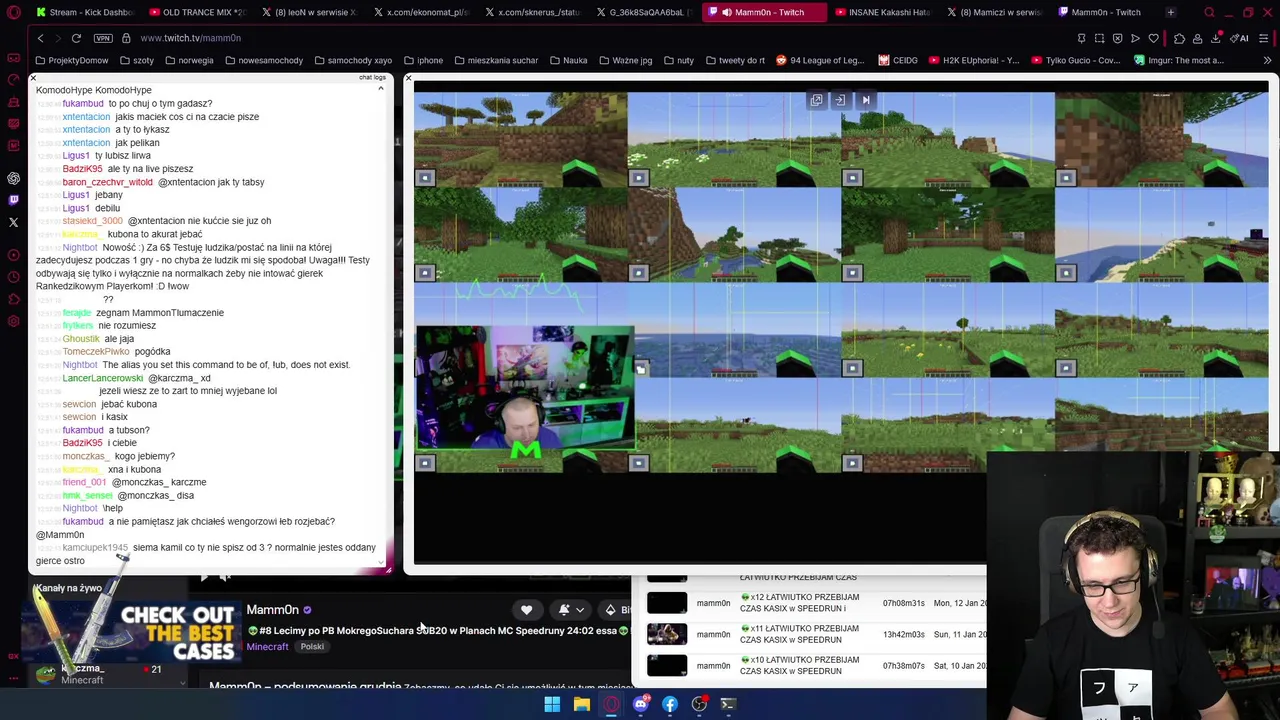Select top-right Minecraft instance preview
1280x720 pixels.
pyautogui.click(x=1161, y=139)
